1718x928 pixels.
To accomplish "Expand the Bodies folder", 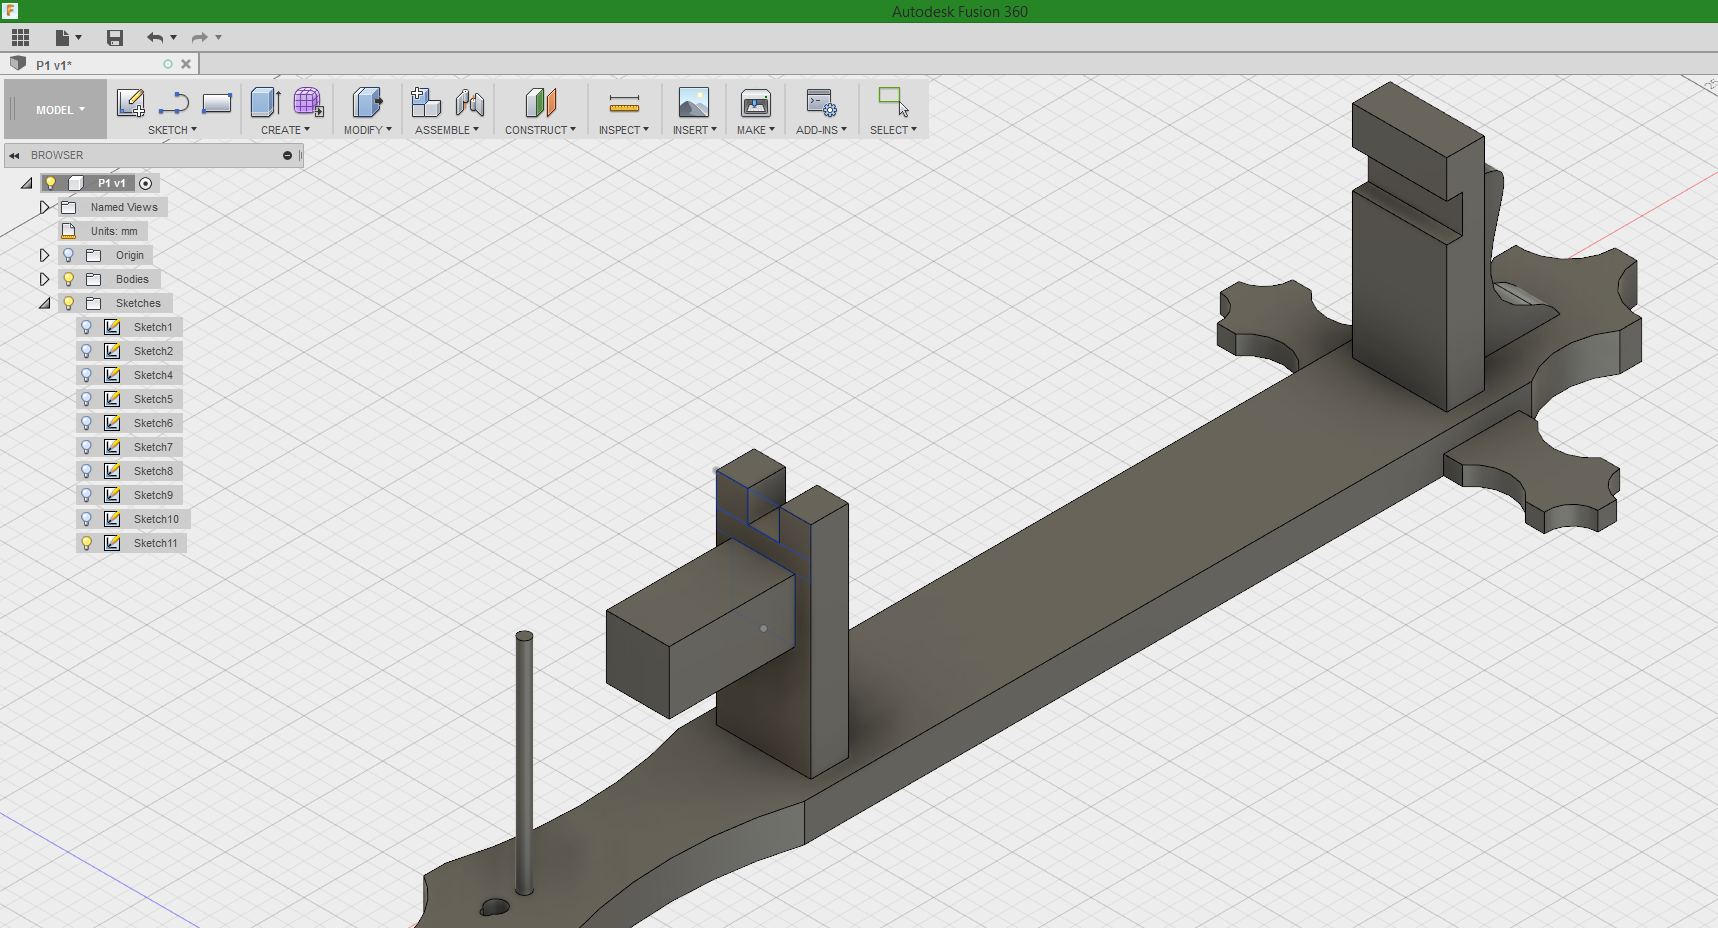I will tap(44, 279).
